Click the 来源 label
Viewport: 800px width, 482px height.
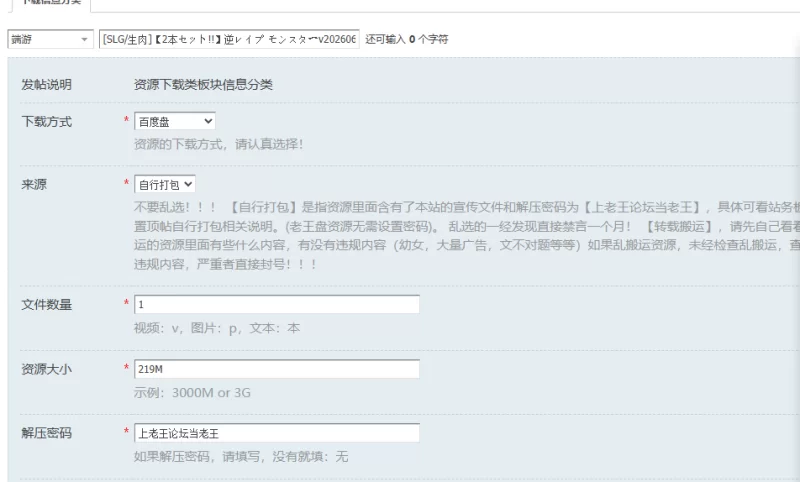(34, 185)
